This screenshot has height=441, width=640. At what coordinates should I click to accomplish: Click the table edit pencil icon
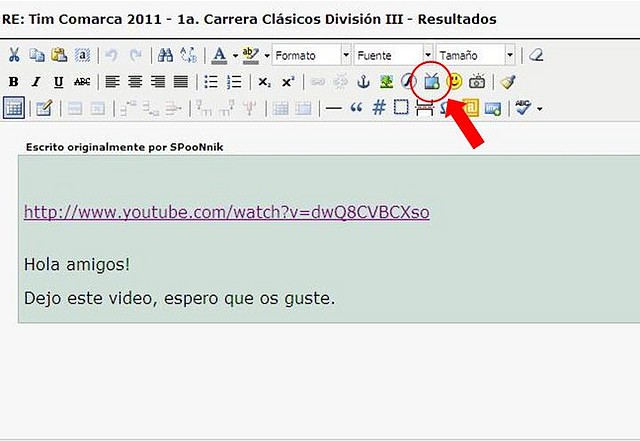[44, 108]
